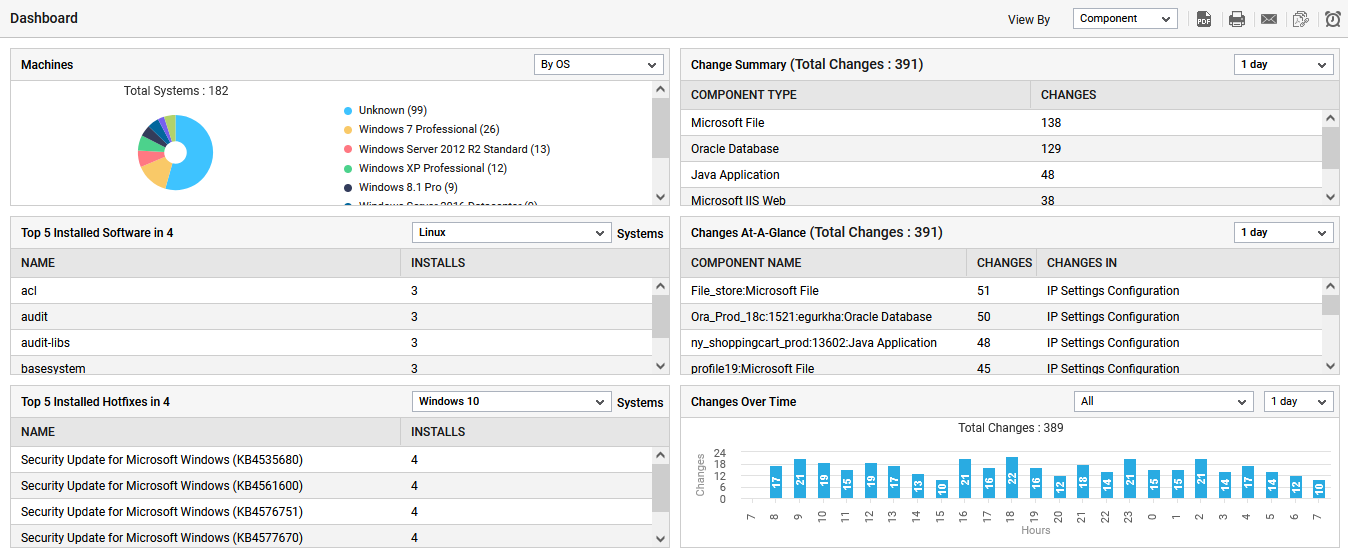The height and width of the screenshot is (556, 1348).
Task: Select the basesystem software row
Action: [331, 366]
